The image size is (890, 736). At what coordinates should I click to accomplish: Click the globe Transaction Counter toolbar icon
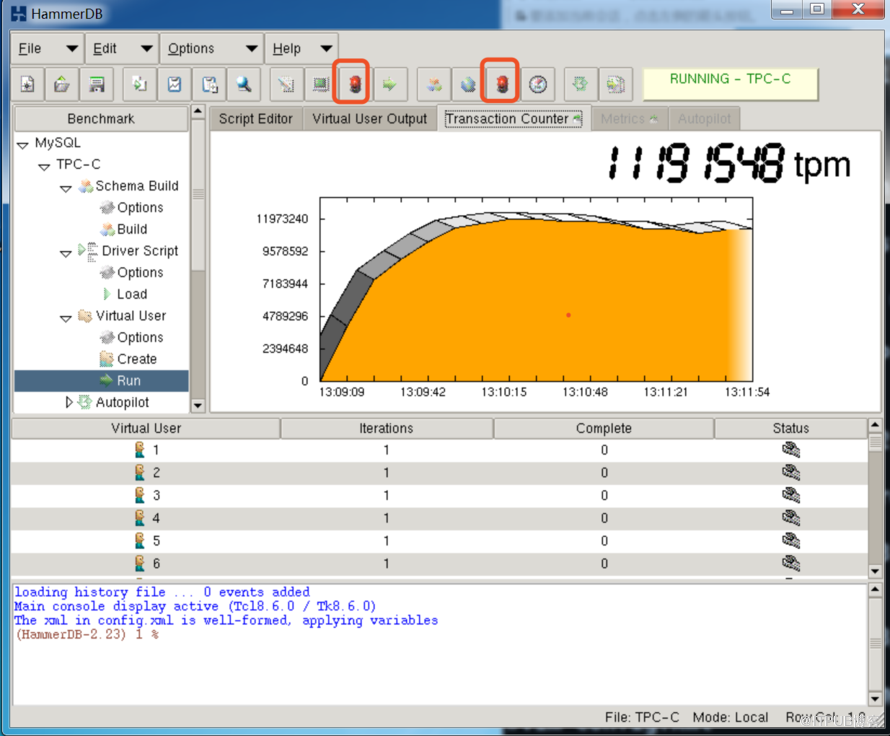point(468,85)
